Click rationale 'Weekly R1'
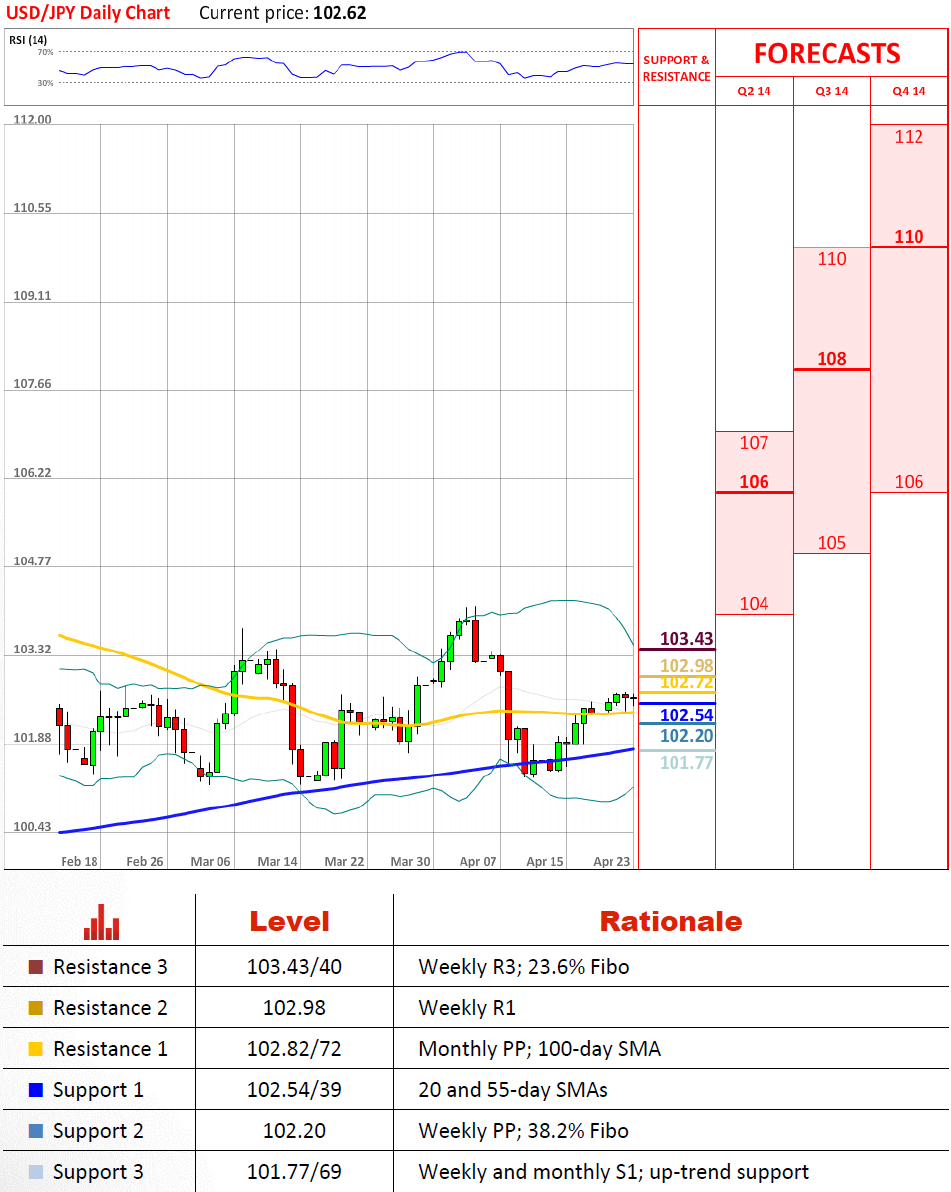Image resolution: width=951 pixels, height=1192 pixels. pyautogui.click(x=467, y=1008)
